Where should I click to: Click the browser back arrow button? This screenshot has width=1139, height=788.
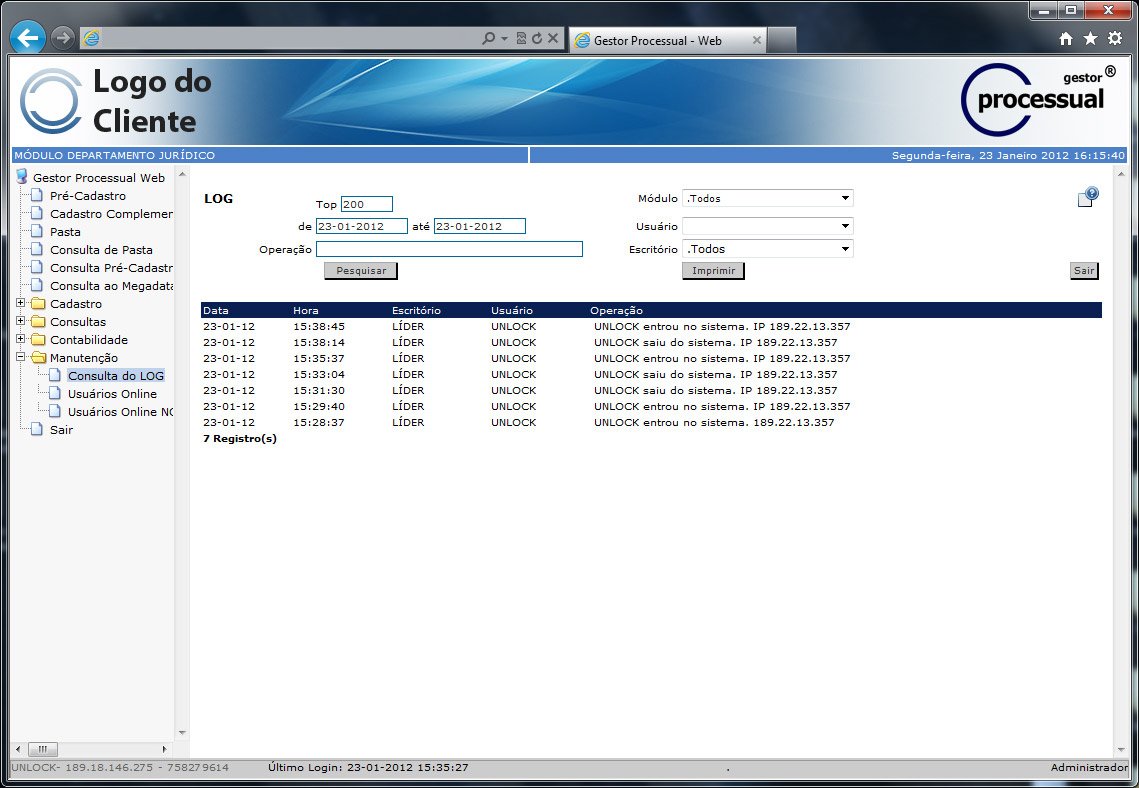tap(27, 38)
